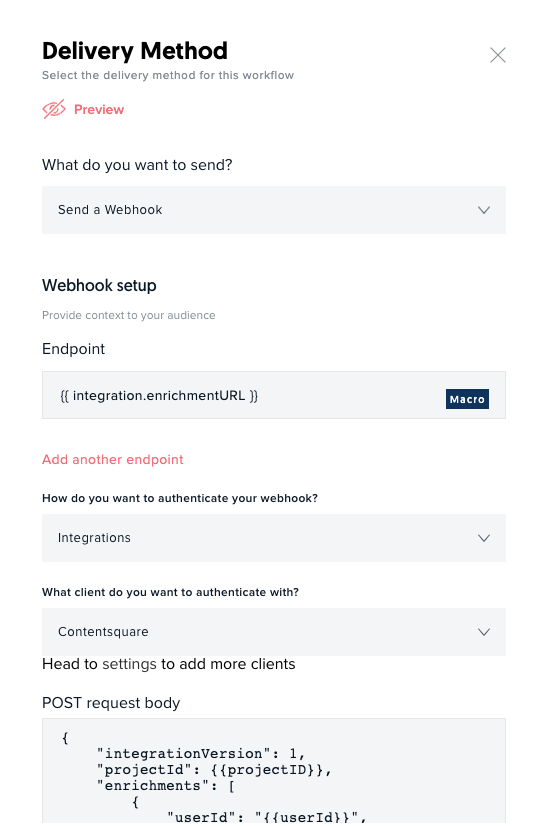547x826 pixels.
Task: Close the Delivery Method panel
Action: [x=497, y=55]
